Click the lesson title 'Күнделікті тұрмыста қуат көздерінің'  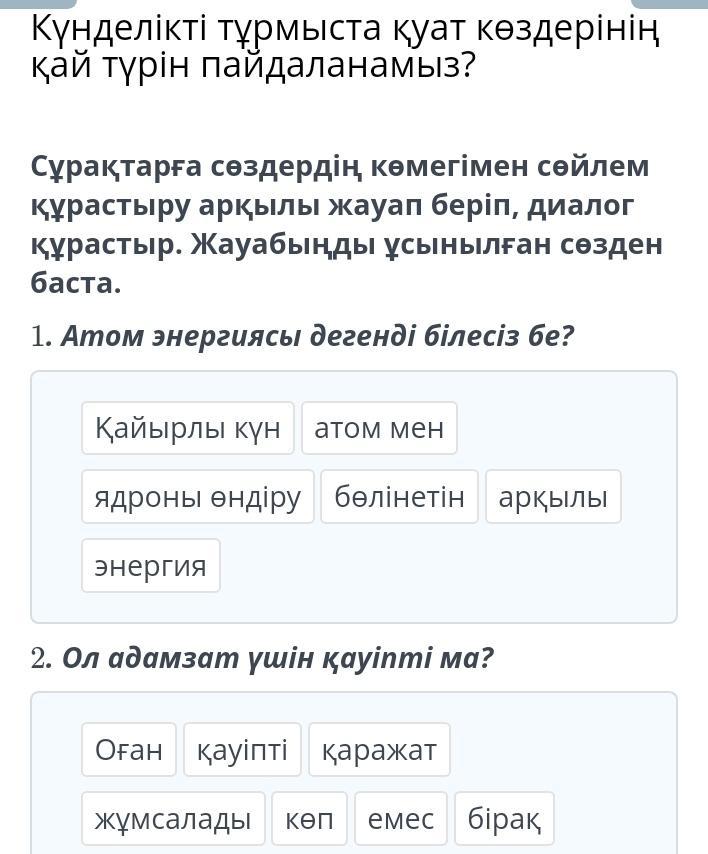[x=345, y=29]
